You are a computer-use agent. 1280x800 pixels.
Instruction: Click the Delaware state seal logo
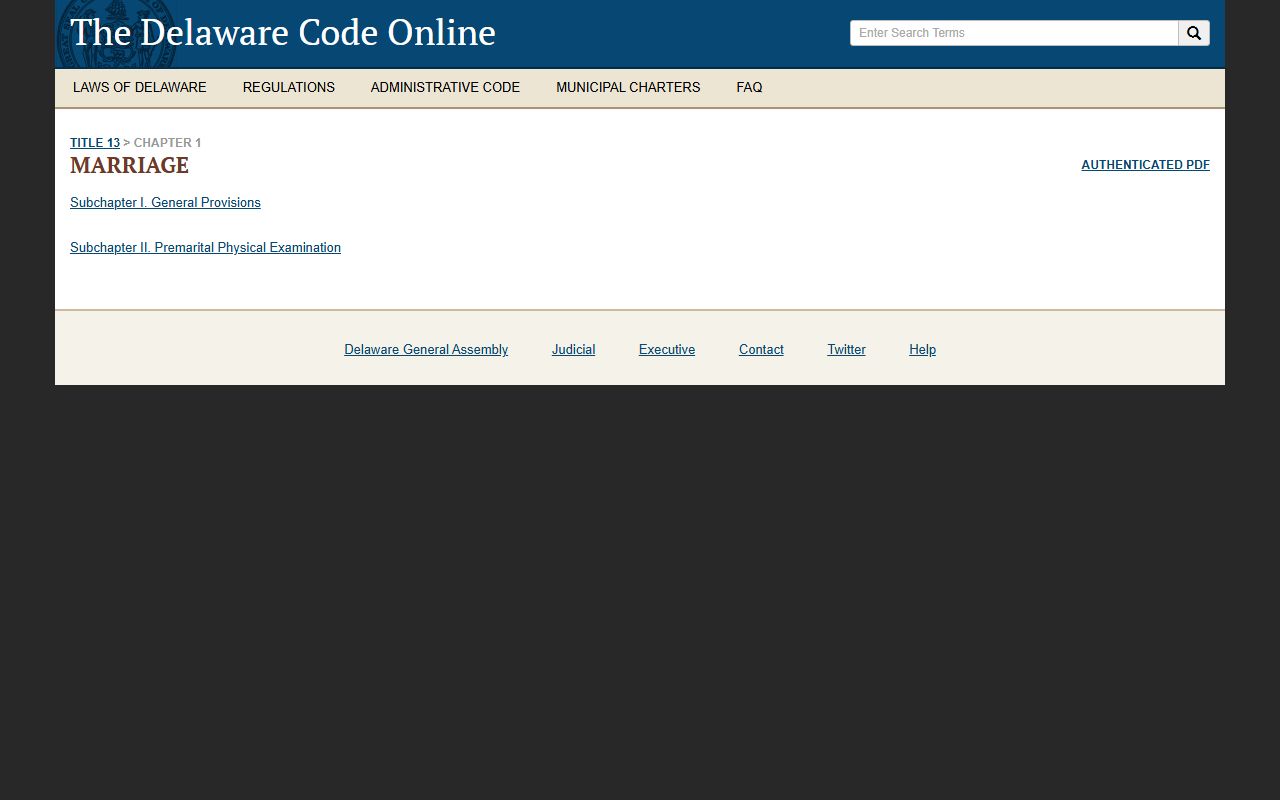tap(116, 33)
